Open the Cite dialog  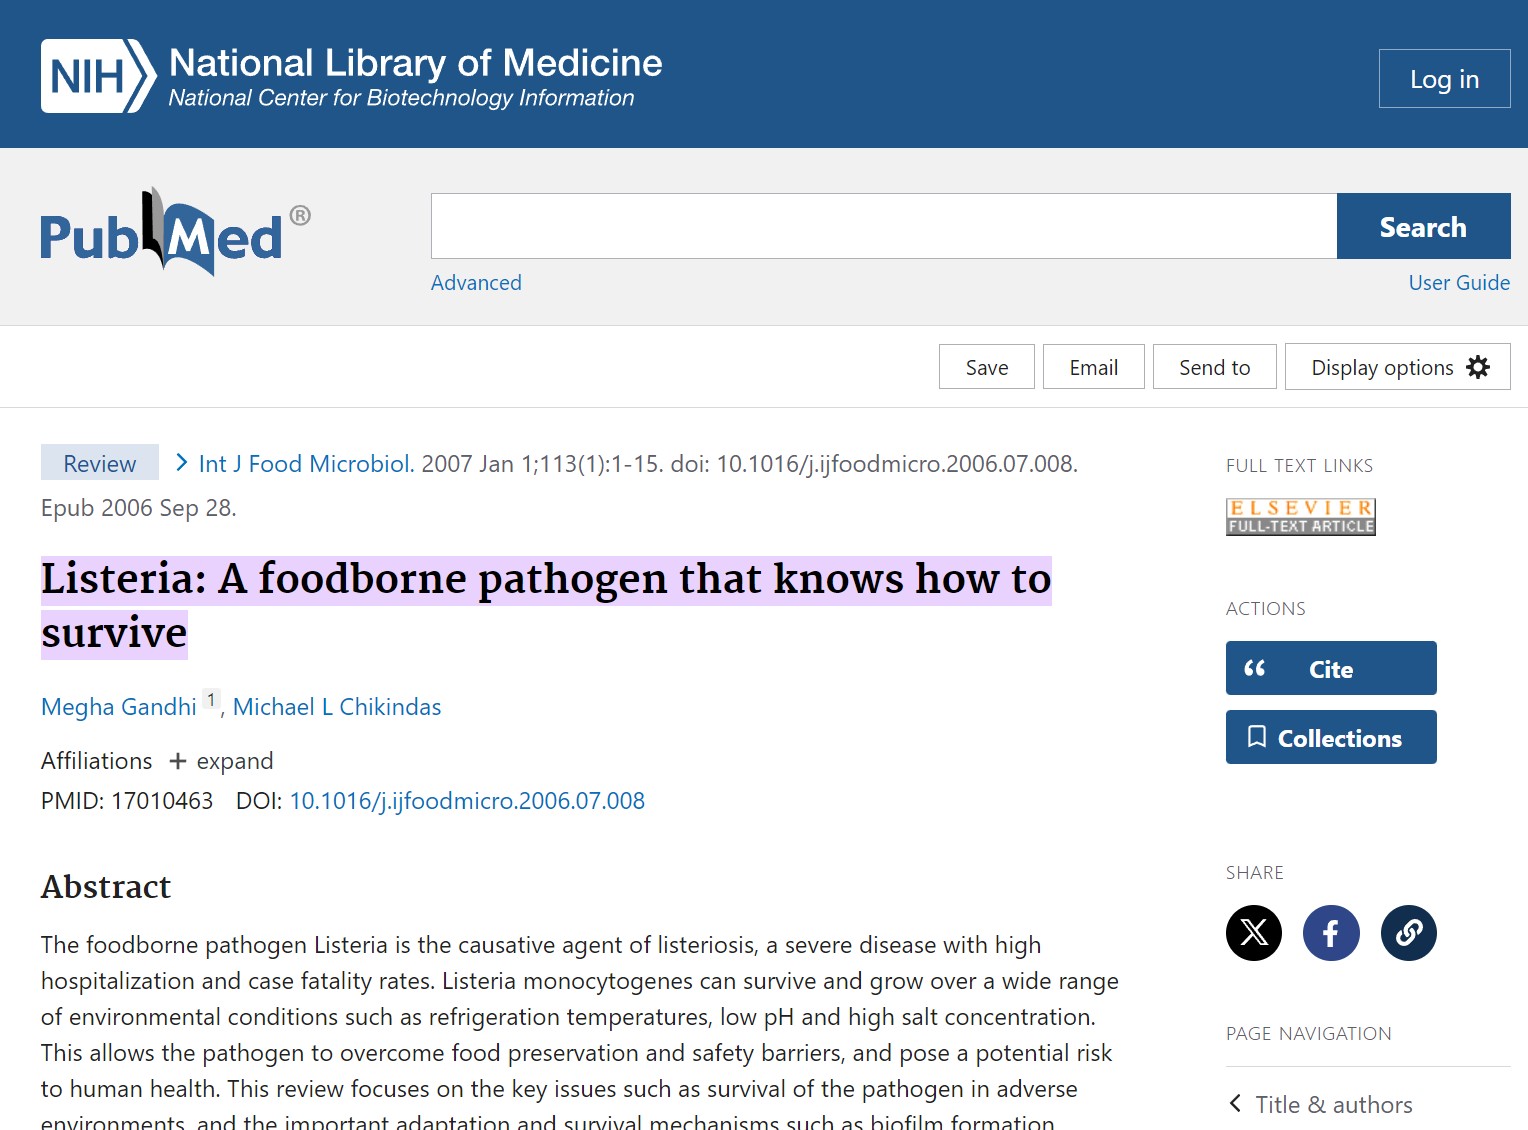(x=1330, y=667)
